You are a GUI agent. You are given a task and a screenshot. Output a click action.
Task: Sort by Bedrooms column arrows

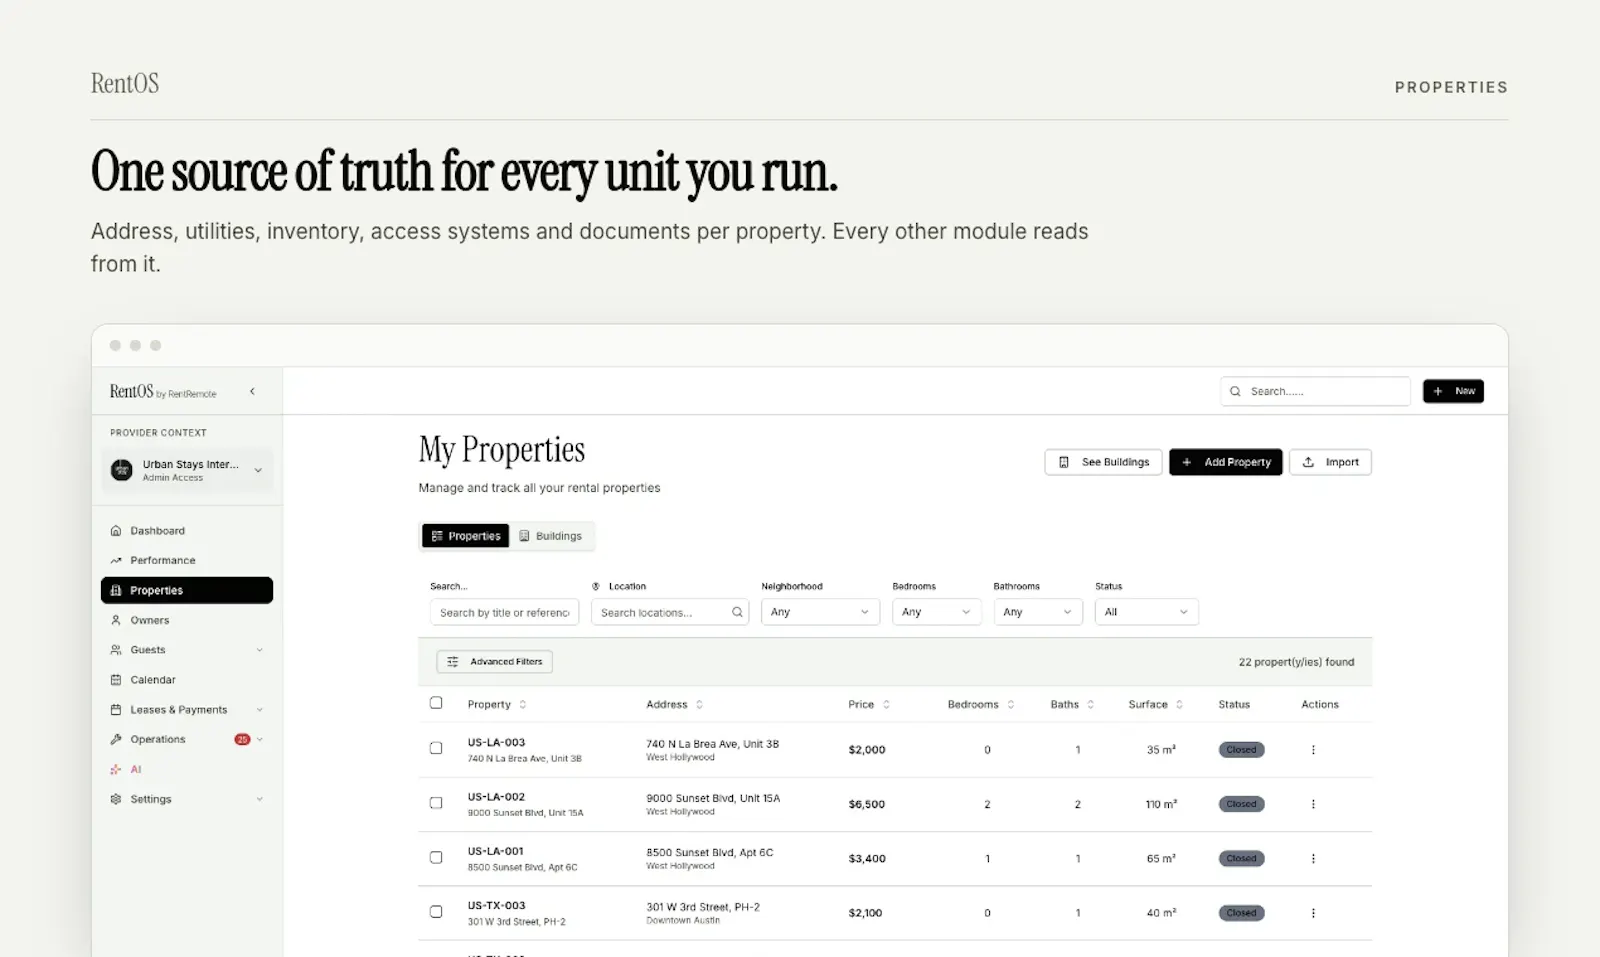click(x=1011, y=705)
